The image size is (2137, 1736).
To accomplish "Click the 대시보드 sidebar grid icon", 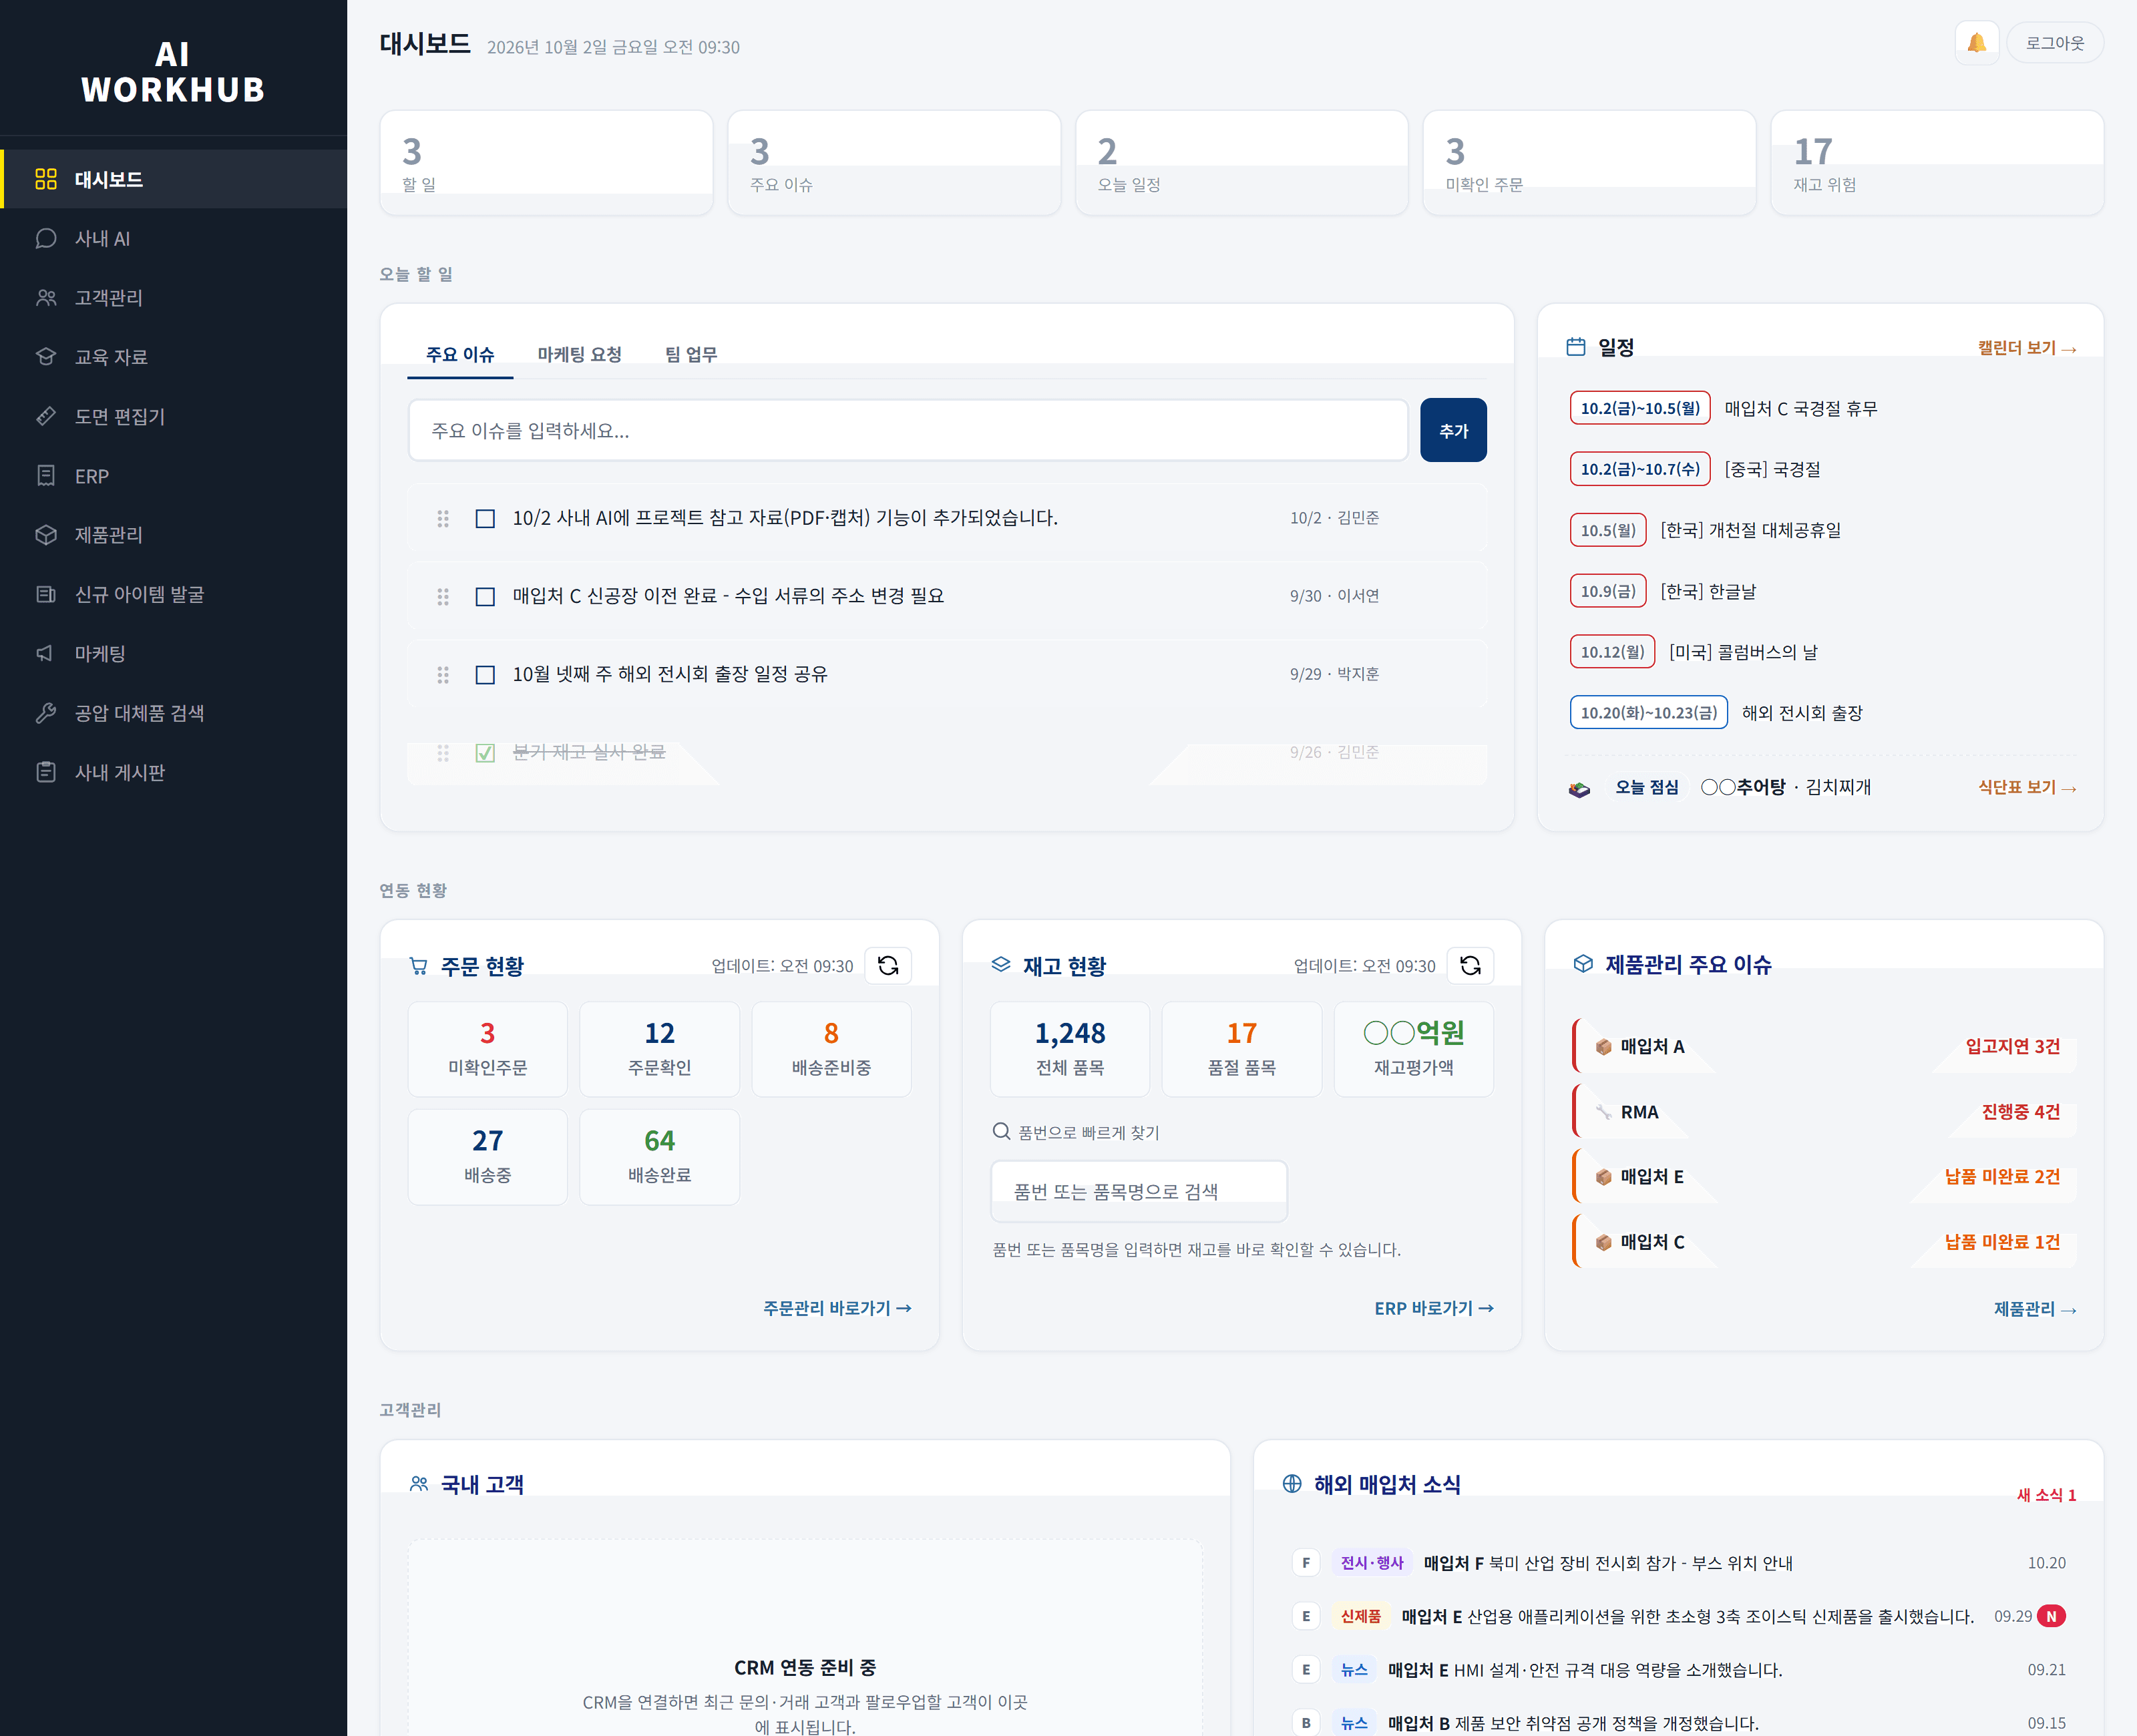I will tap(46, 179).
